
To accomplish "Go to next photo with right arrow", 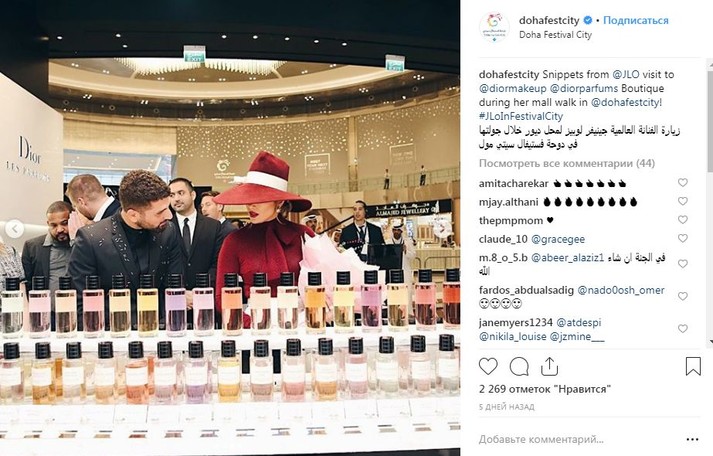I will point(444,229).
